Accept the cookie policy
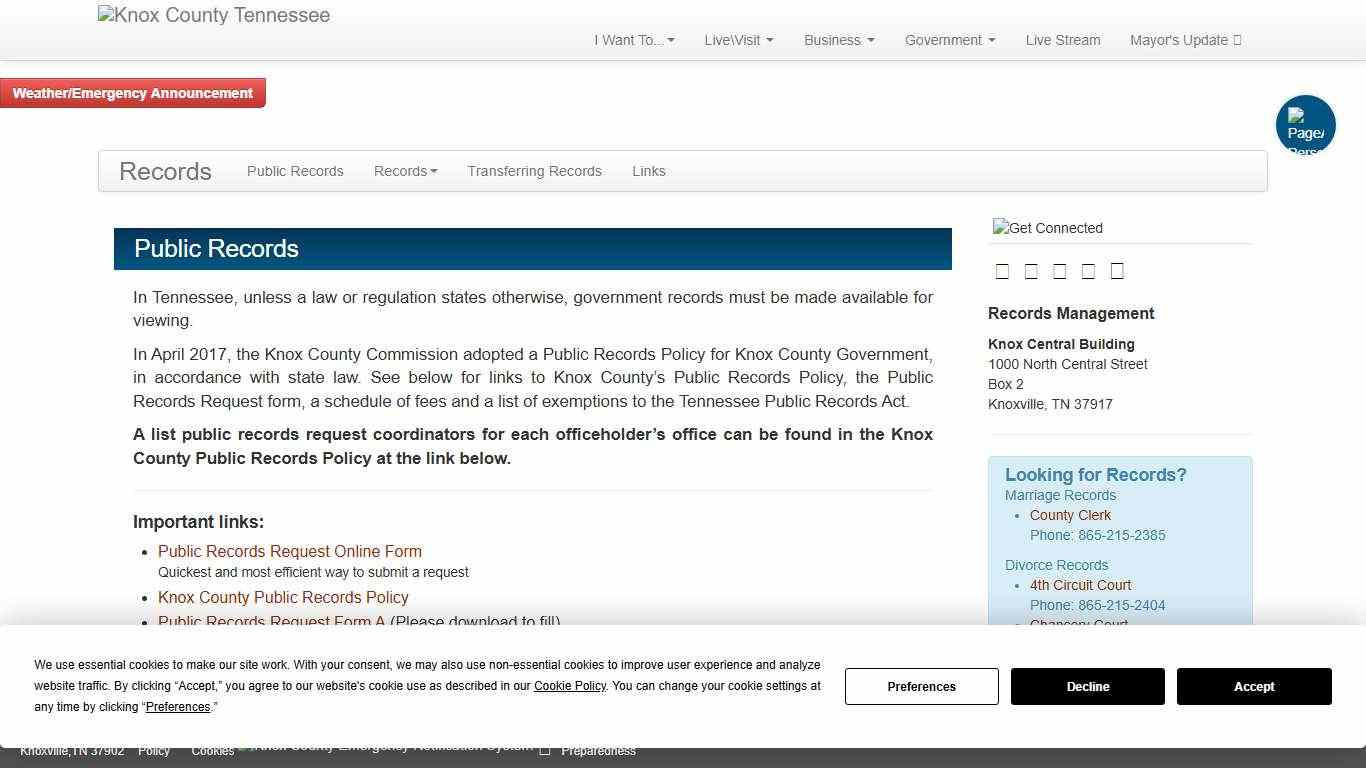Screen dimensions: 1366x768 (1254, 686)
